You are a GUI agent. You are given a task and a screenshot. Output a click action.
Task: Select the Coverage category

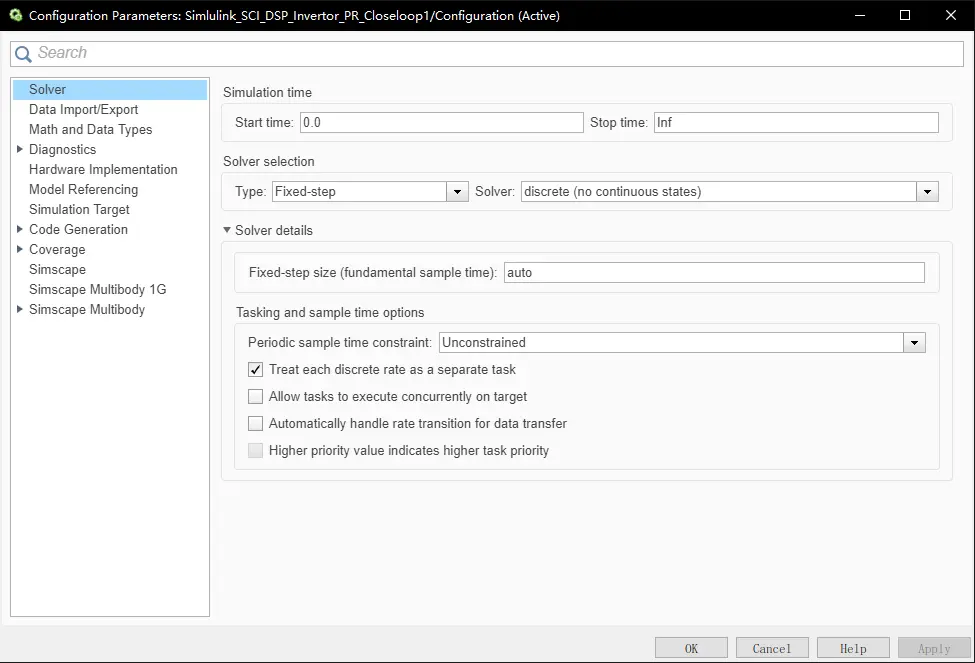point(57,249)
